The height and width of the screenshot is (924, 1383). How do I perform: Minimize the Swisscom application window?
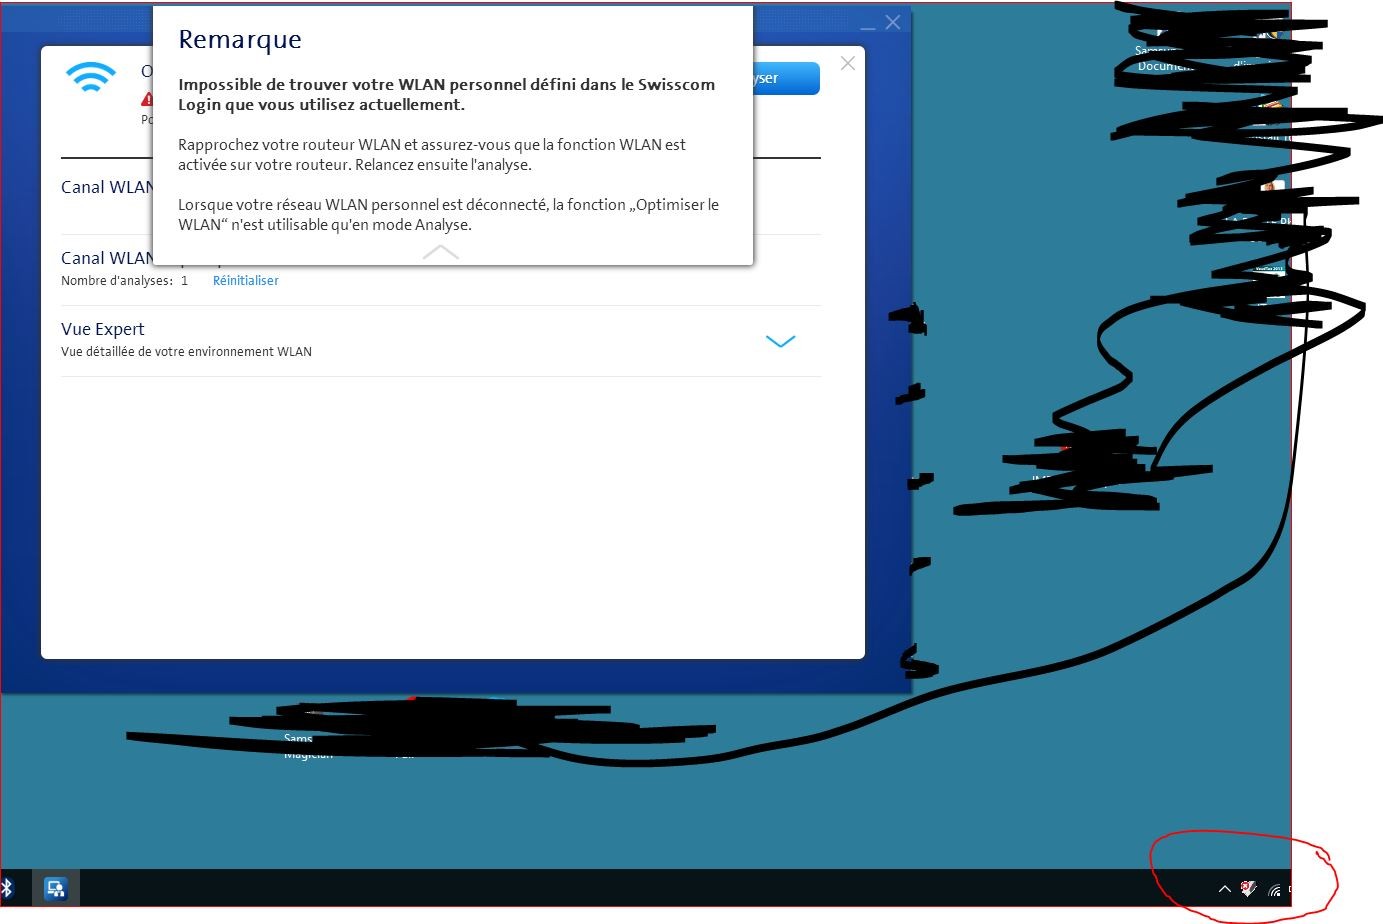(867, 24)
